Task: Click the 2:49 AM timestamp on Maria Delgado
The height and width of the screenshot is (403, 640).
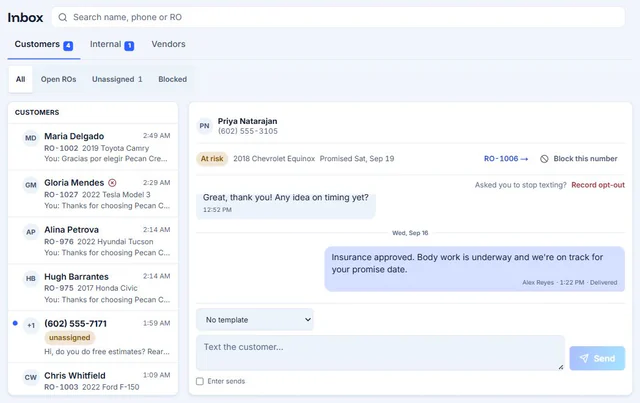Action: tap(156, 136)
